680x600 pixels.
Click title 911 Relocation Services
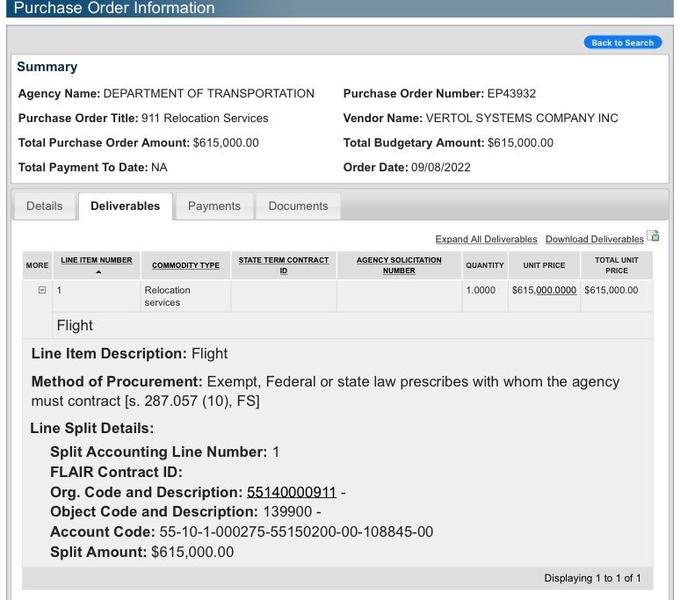[x=205, y=118]
